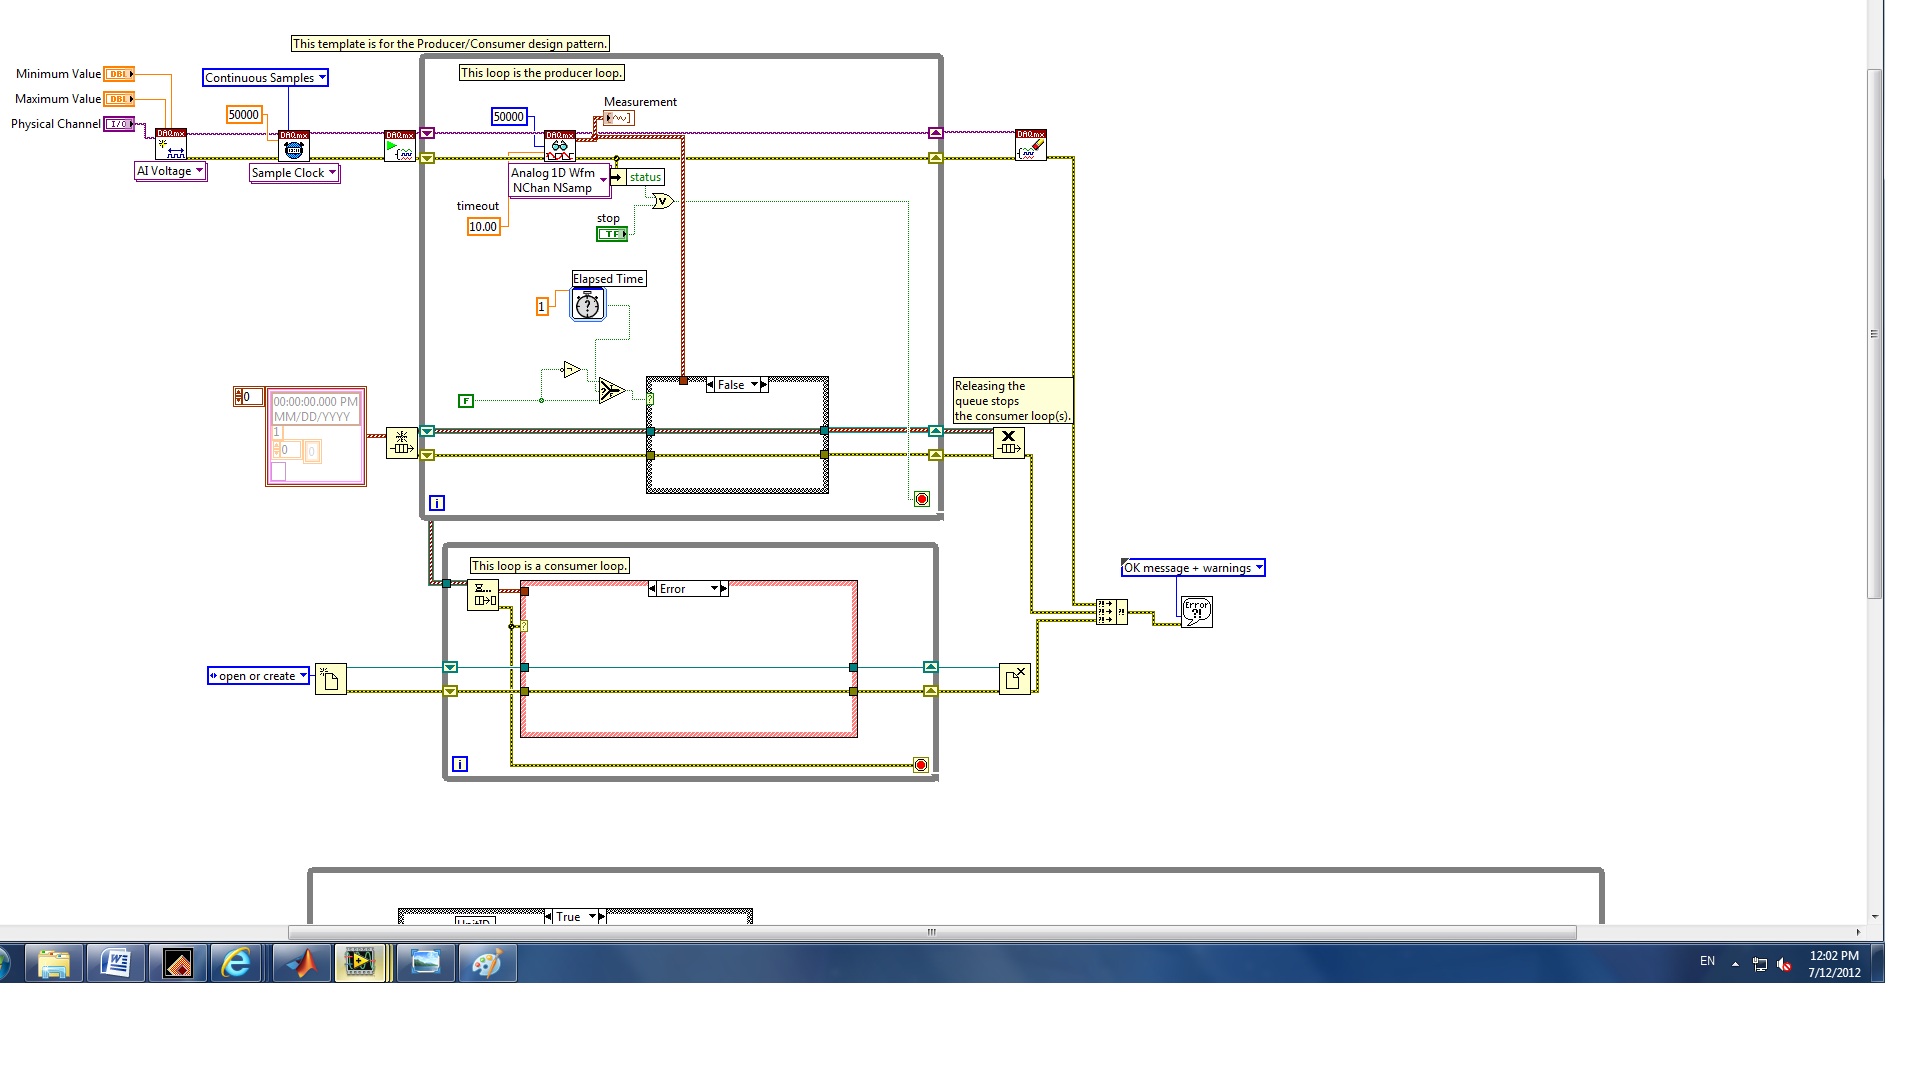
Task: Click the 50000 samples constant in producer loop
Action: 509,117
